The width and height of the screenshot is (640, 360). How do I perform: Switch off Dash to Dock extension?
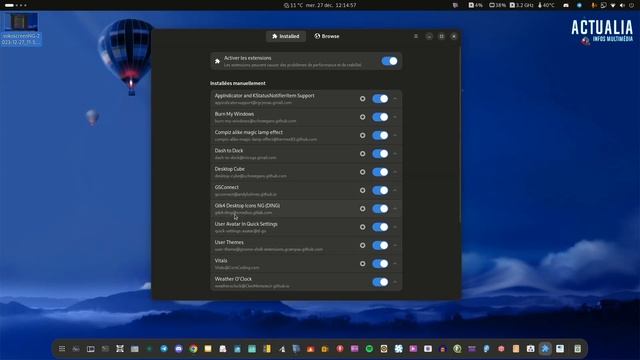click(380, 154)
